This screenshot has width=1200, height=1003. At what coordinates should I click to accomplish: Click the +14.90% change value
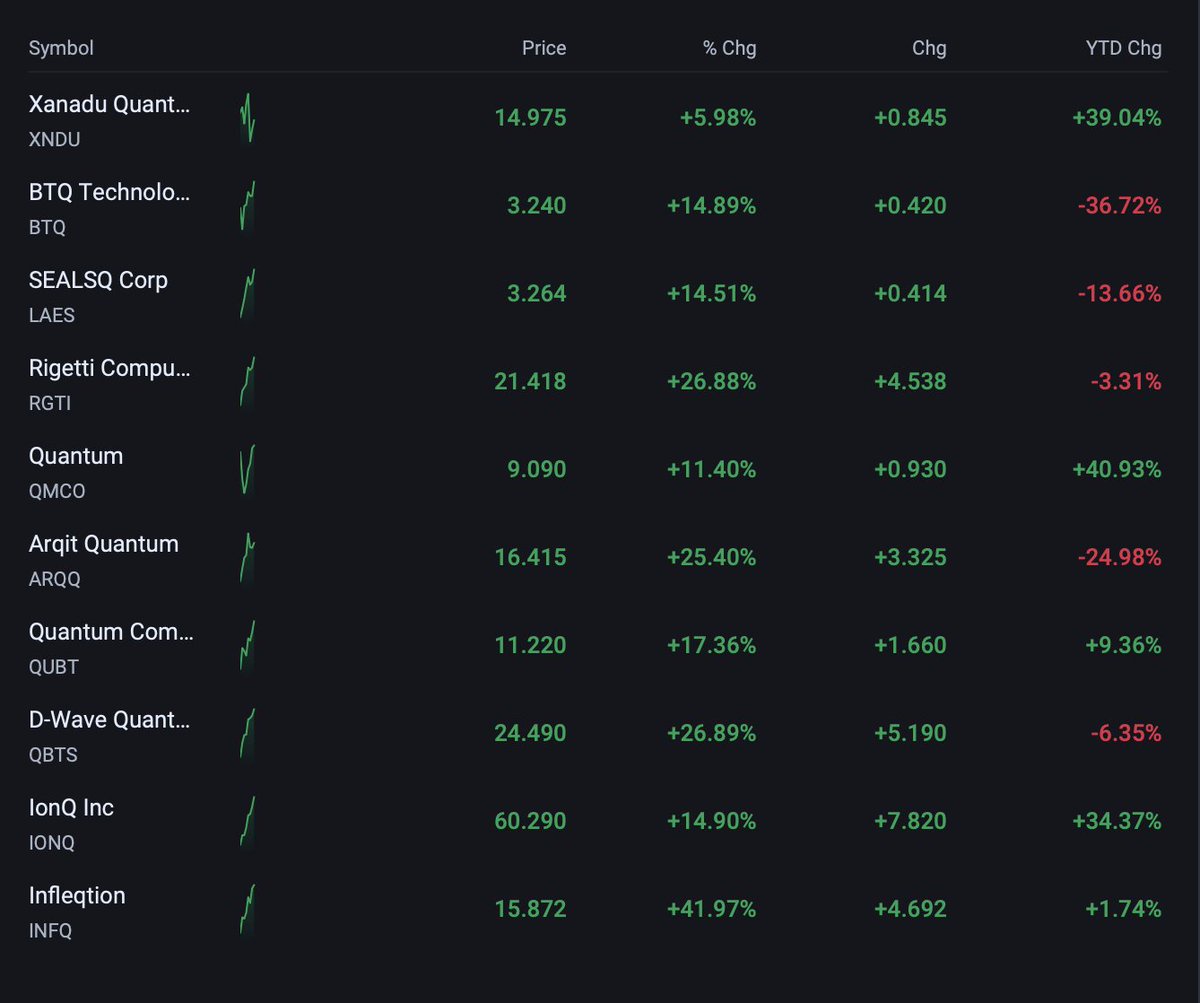point(712,822)
